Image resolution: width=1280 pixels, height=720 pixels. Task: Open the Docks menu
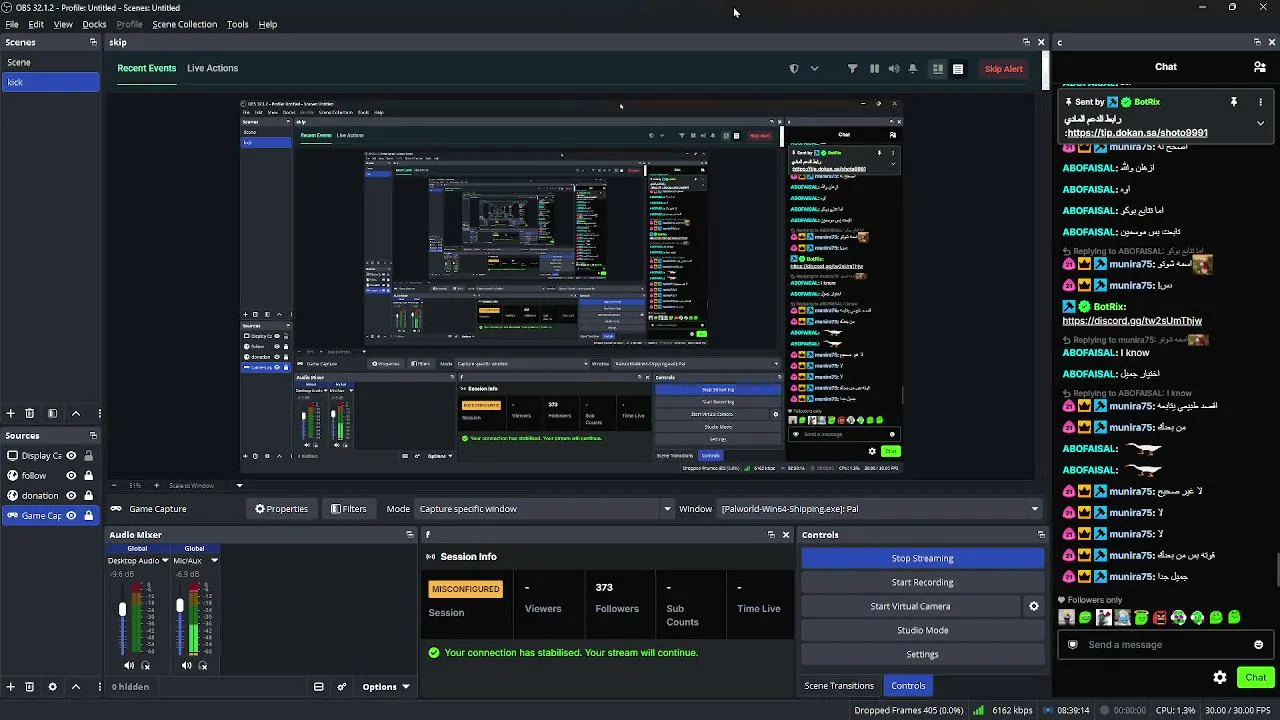coord(94,24)
